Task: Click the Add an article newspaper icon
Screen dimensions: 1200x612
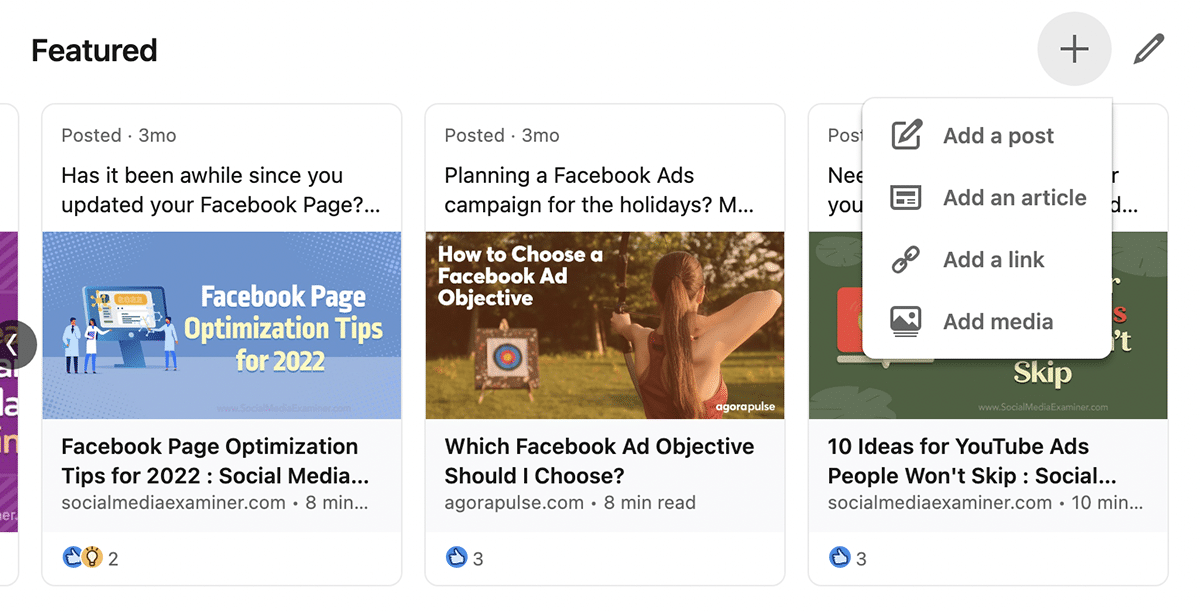Action: coord(906,198)
